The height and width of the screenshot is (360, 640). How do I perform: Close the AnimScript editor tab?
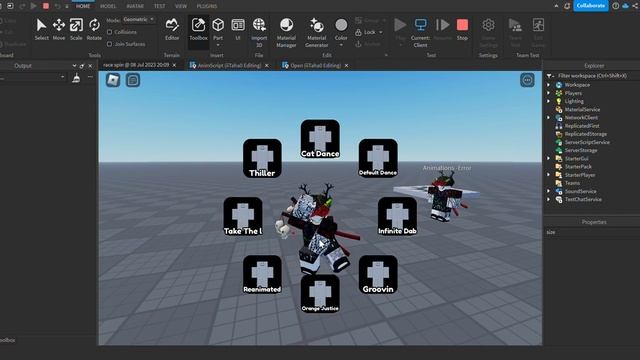click(267, 65)
